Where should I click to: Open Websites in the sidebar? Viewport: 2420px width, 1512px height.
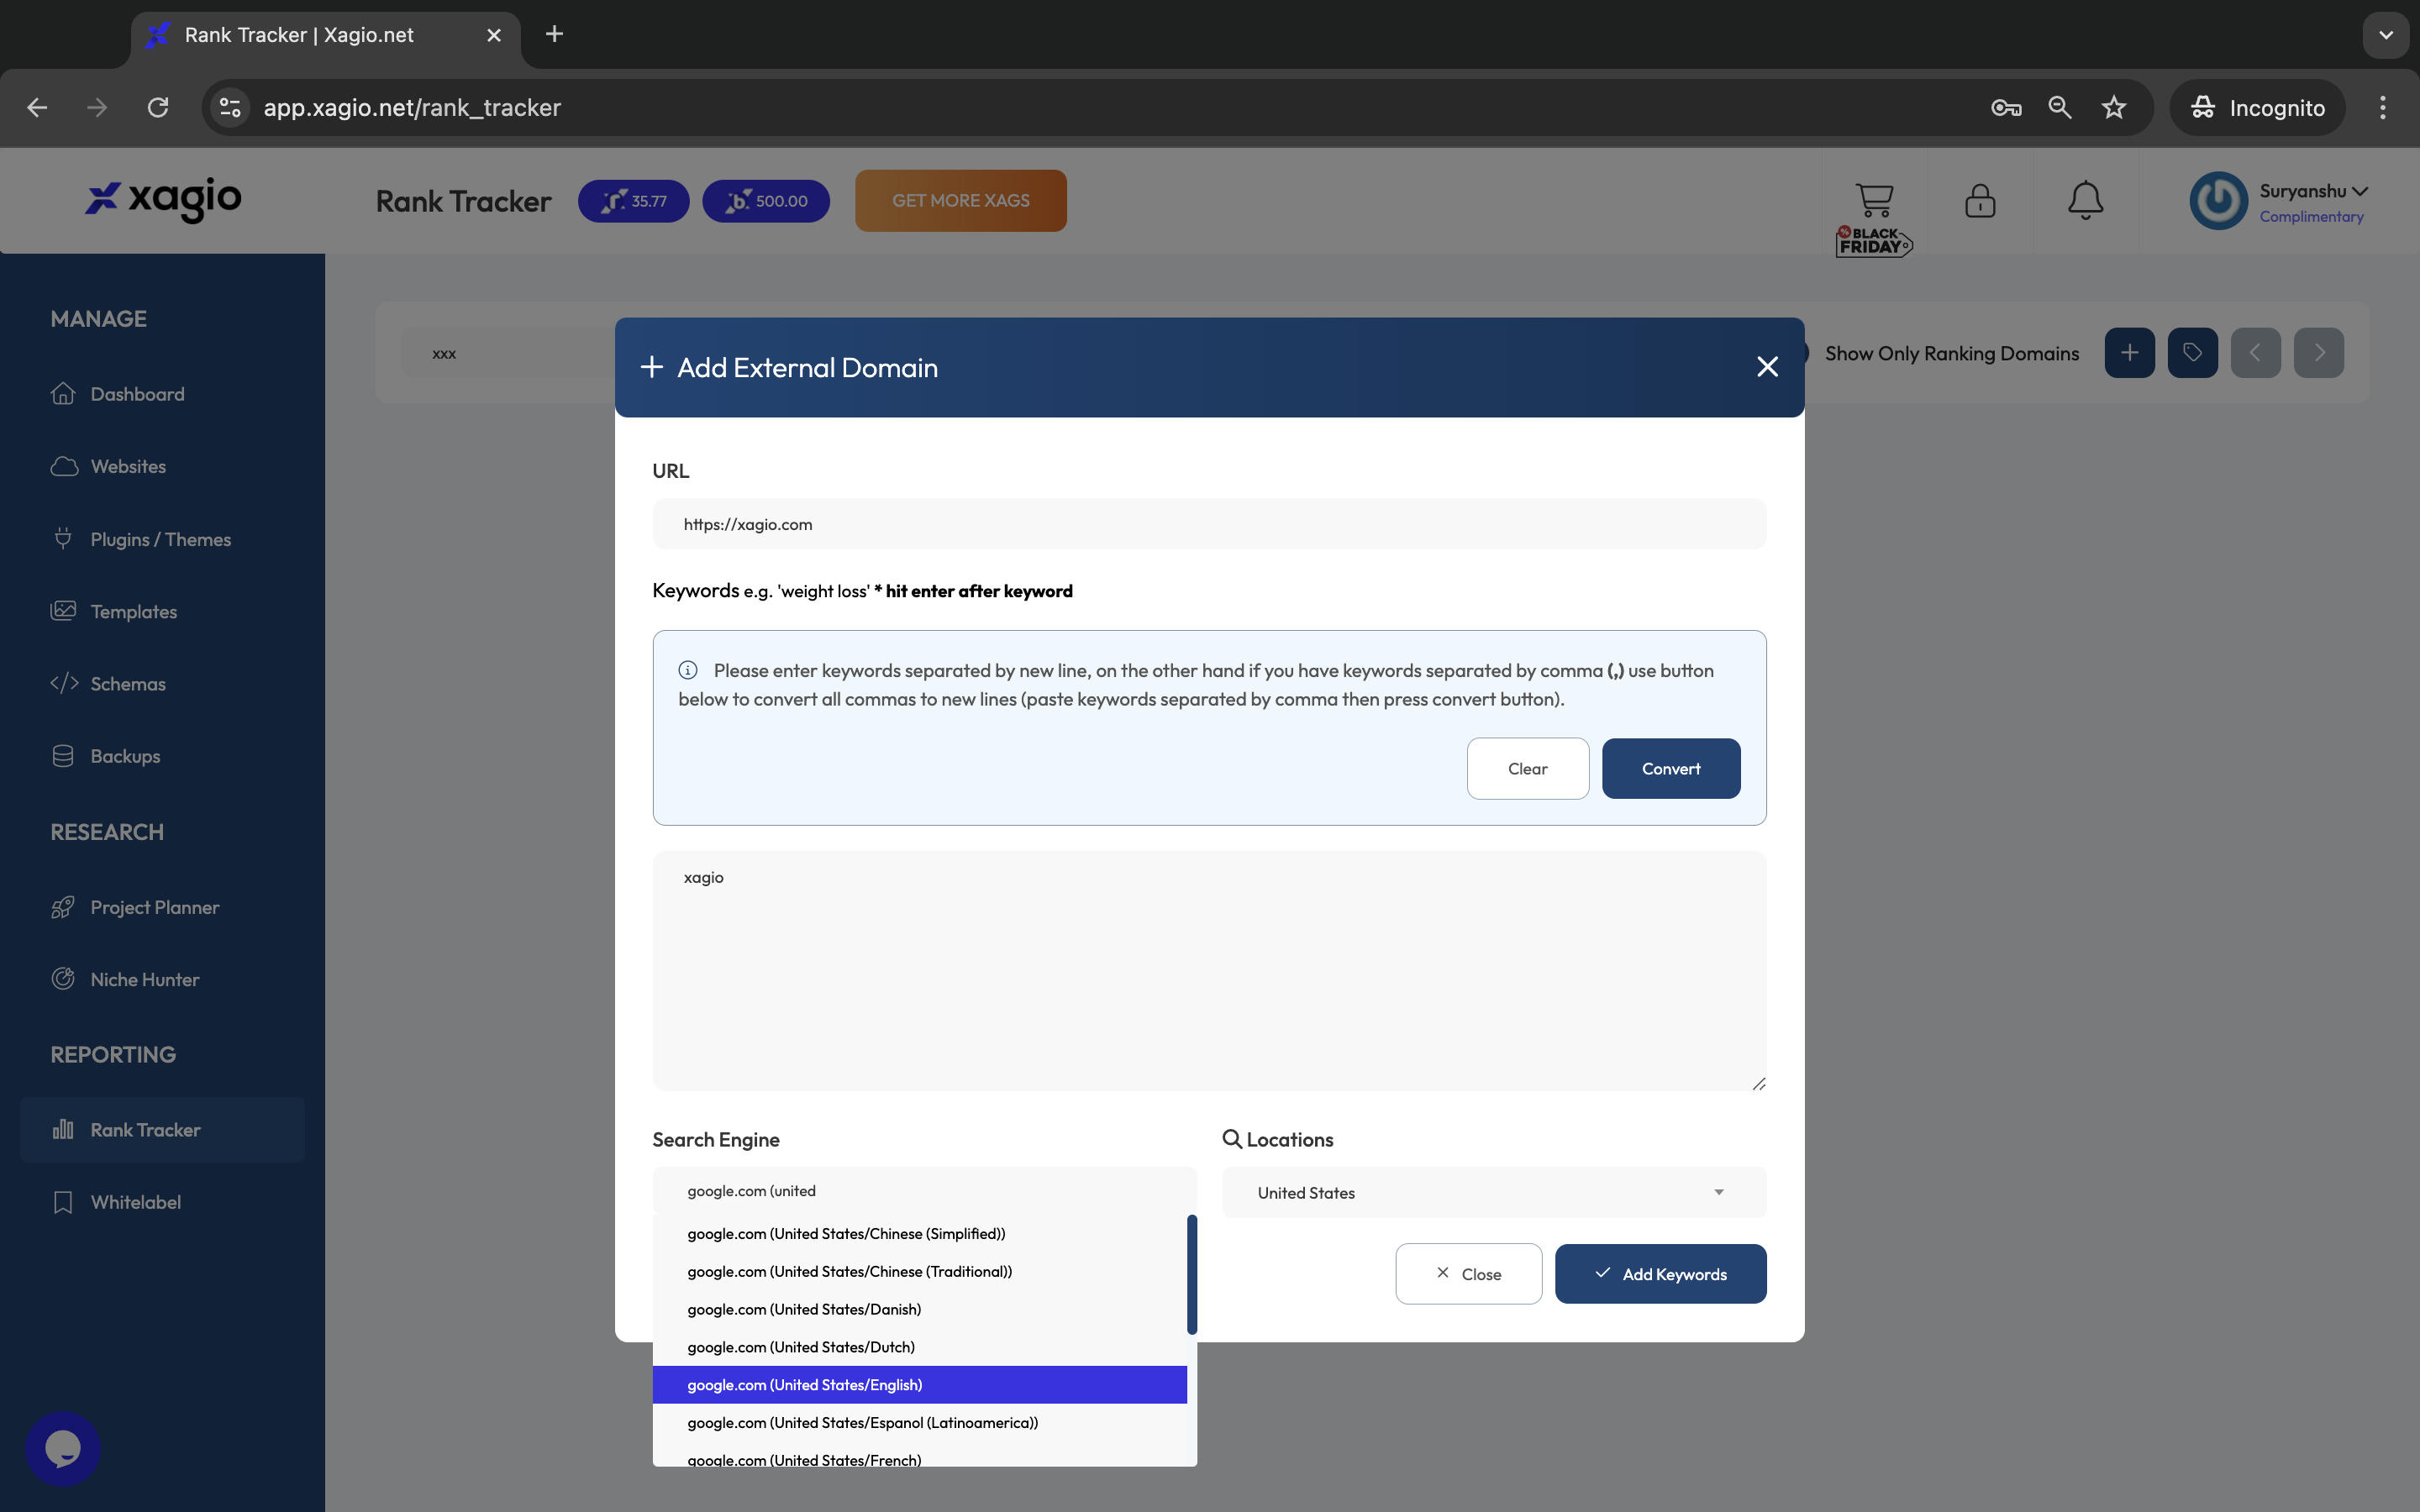tap(108, 467)
